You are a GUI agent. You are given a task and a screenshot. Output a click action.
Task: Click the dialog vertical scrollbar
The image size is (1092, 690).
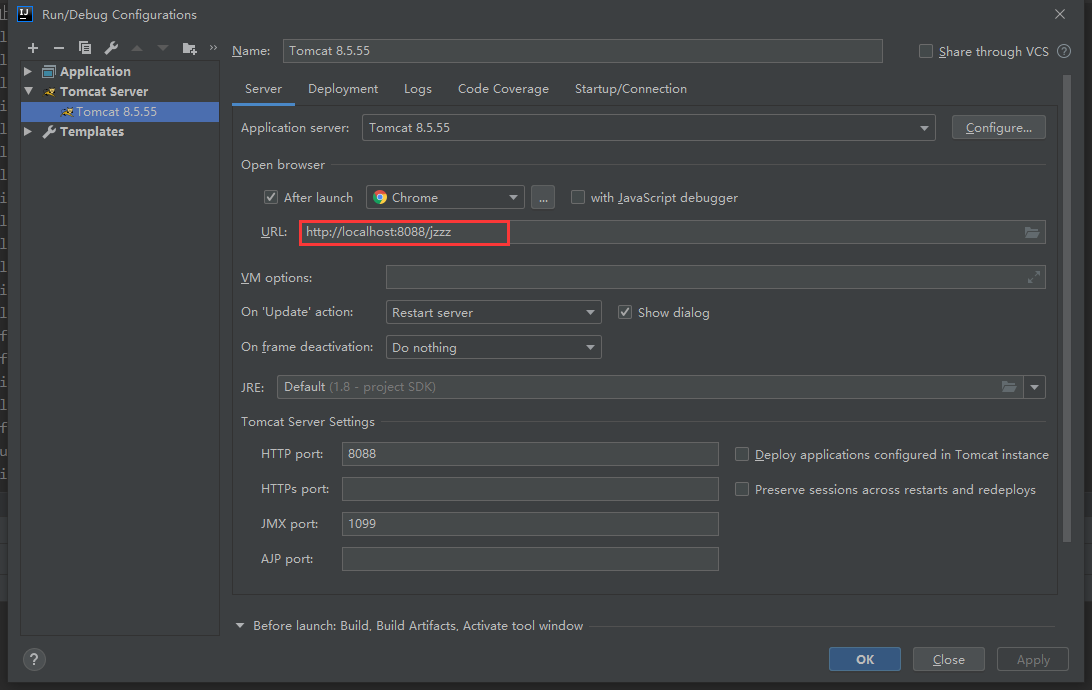coord(1066,308)
